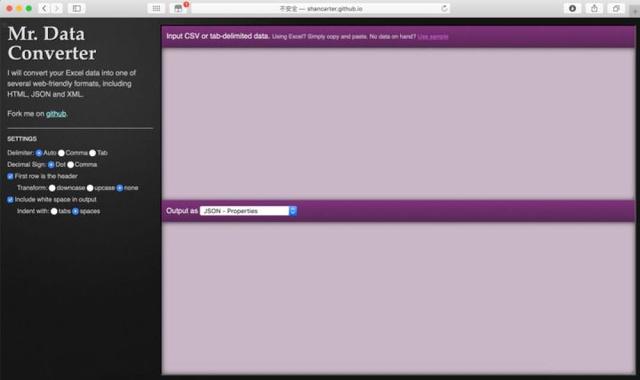The height and width of the screenshot is (380, 640).
Task: Click the green fullscreen window button
Action: coord(29,8)
